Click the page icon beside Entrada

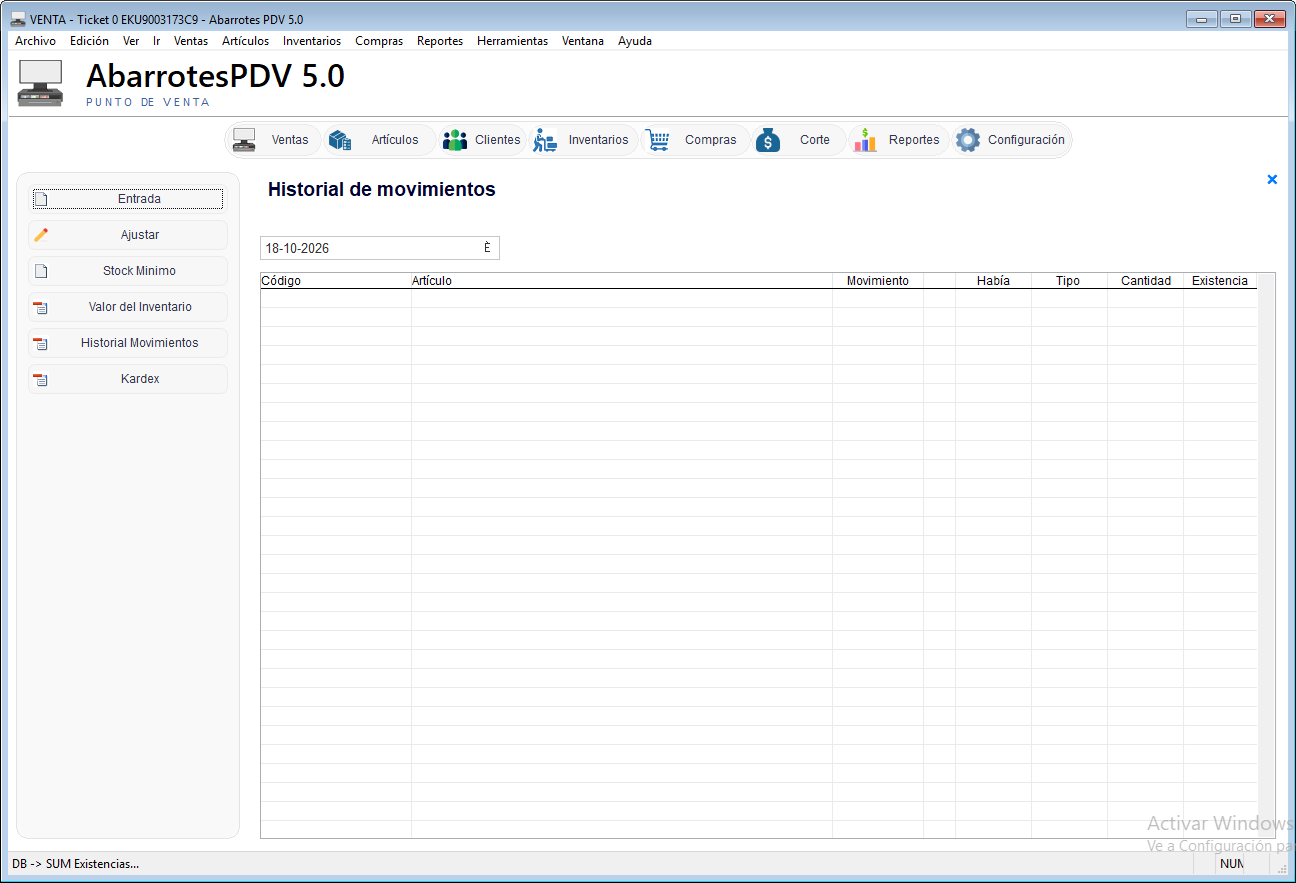tap(41, 199)
